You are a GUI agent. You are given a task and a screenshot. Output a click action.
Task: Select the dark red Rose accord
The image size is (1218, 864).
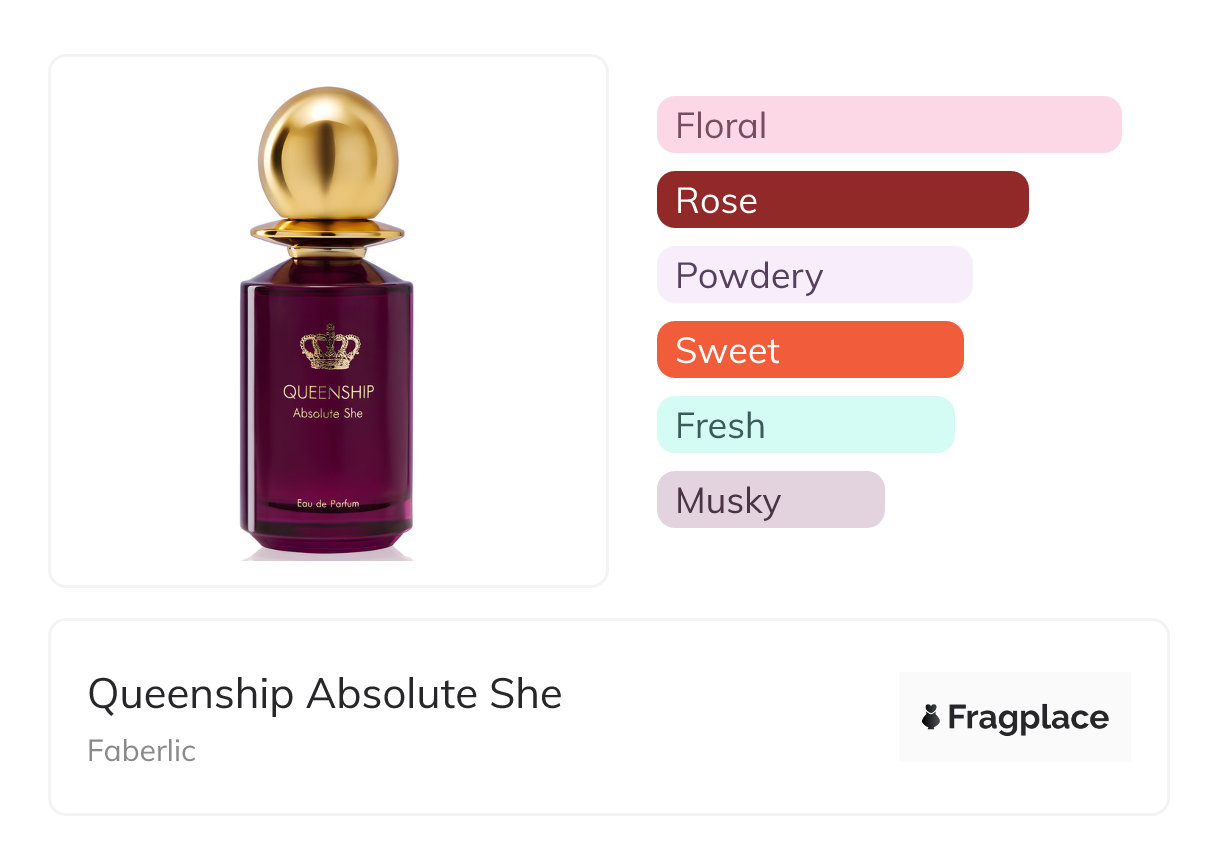pyautogui.click(x=842, y=200)
